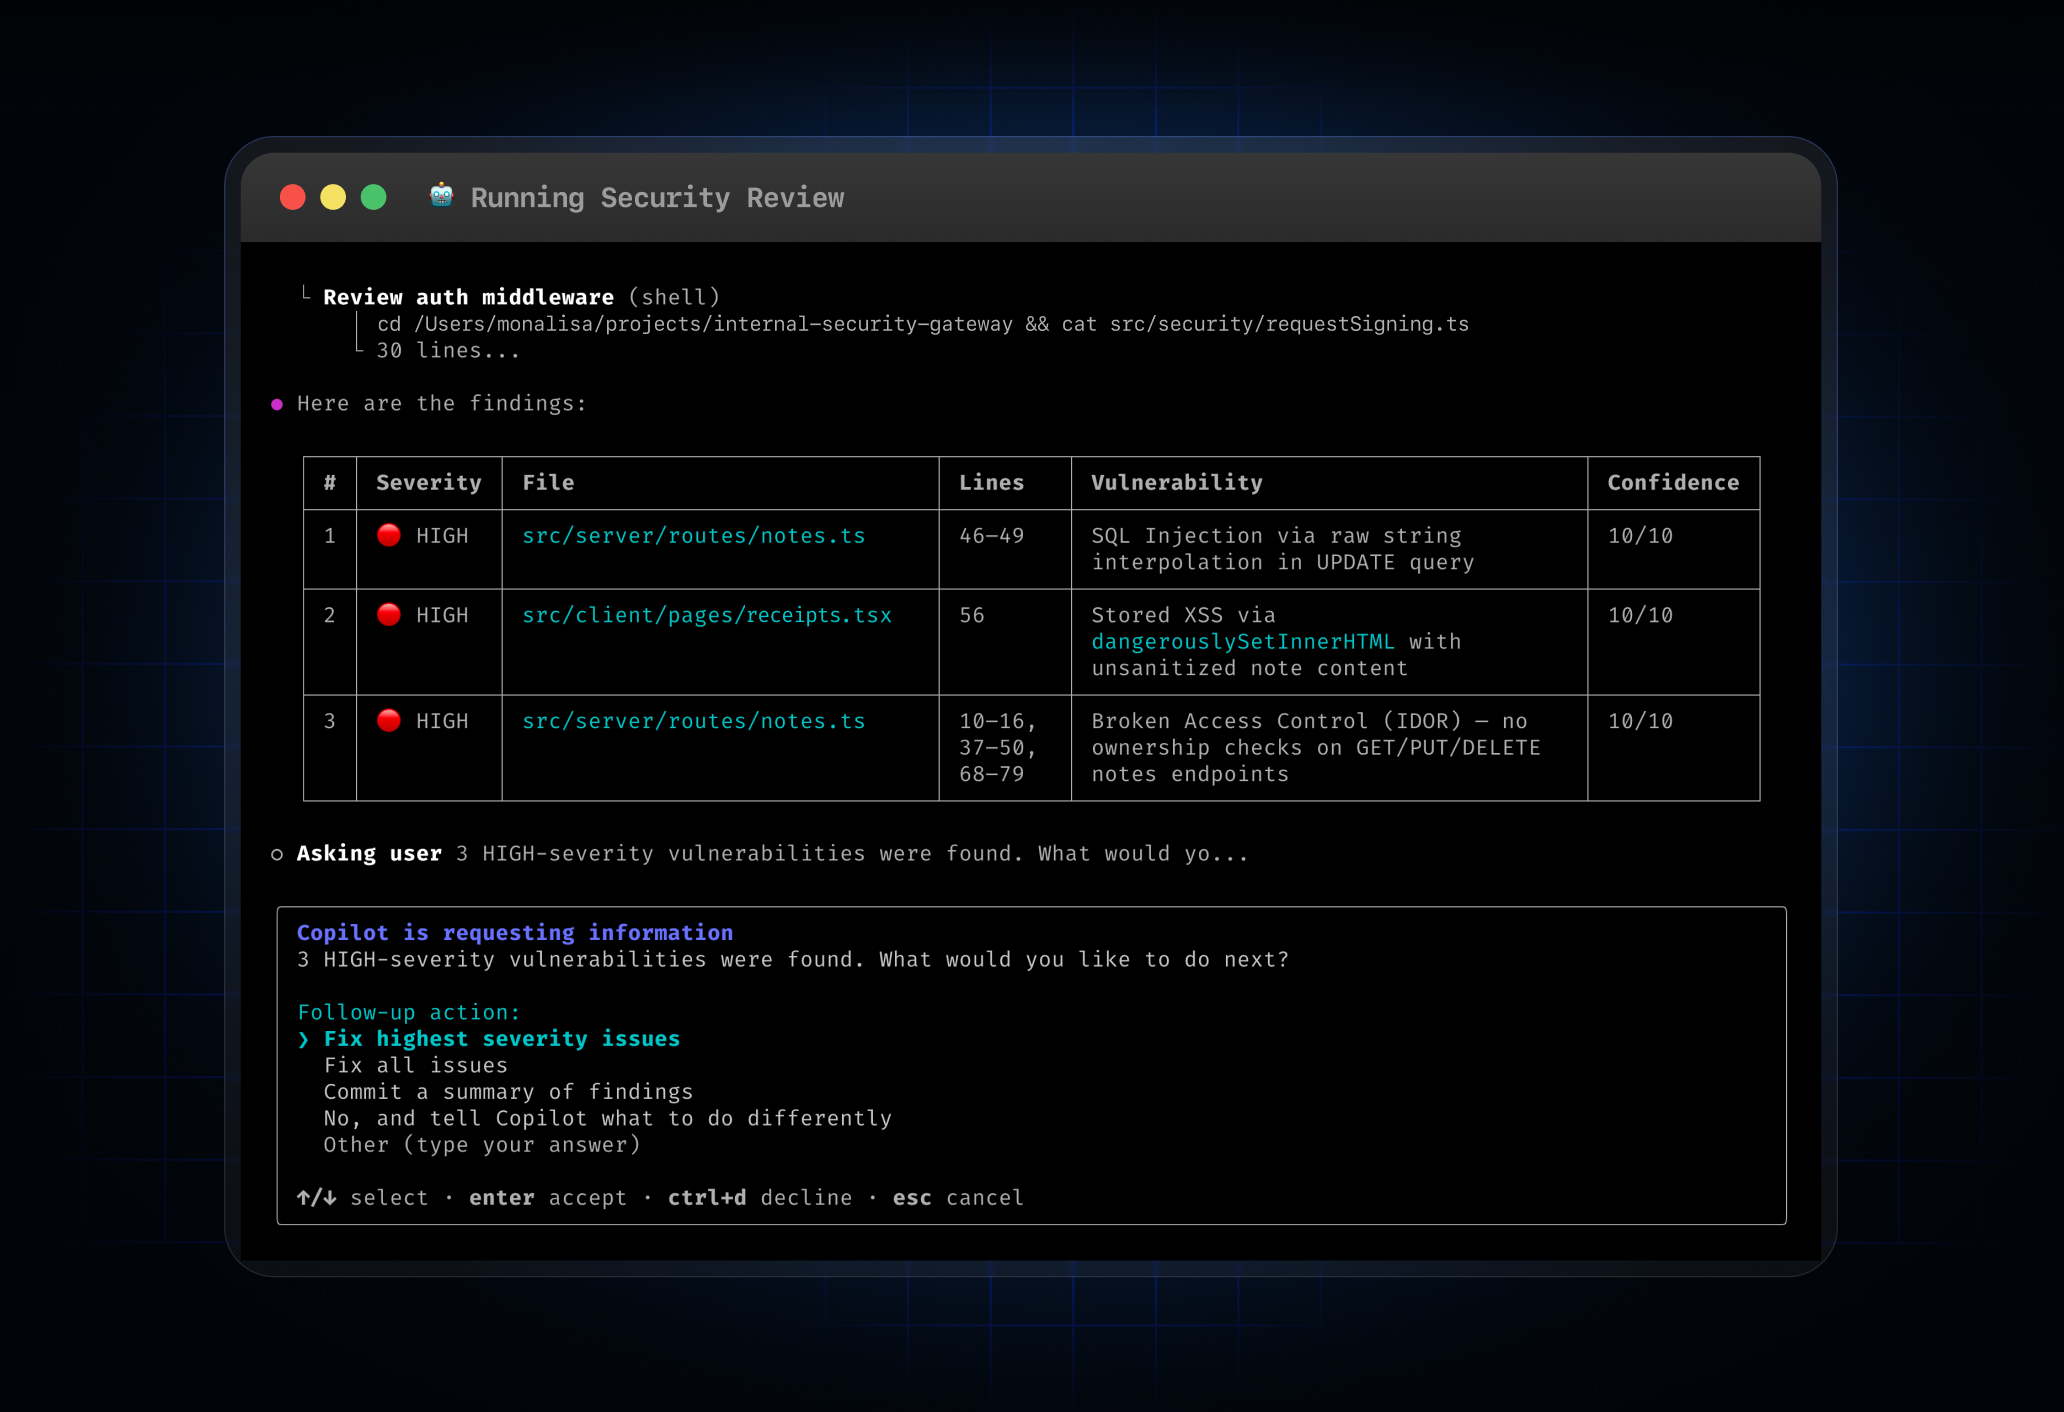Screen dimensions: 2064x1412
Task: Click the red severity dot in row 2
Action: 389,614
